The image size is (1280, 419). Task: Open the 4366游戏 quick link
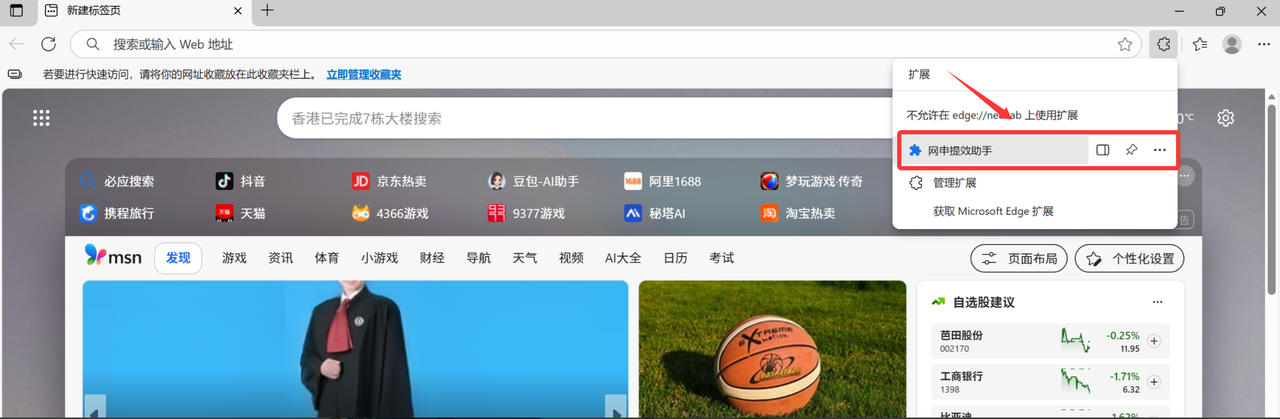coord(390,213)
